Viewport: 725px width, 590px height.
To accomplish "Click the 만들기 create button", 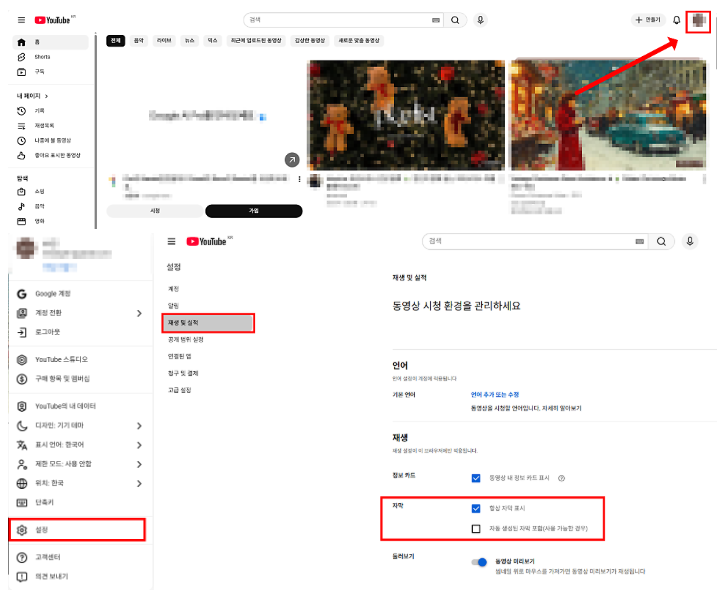I will click(x=648, y=20).
